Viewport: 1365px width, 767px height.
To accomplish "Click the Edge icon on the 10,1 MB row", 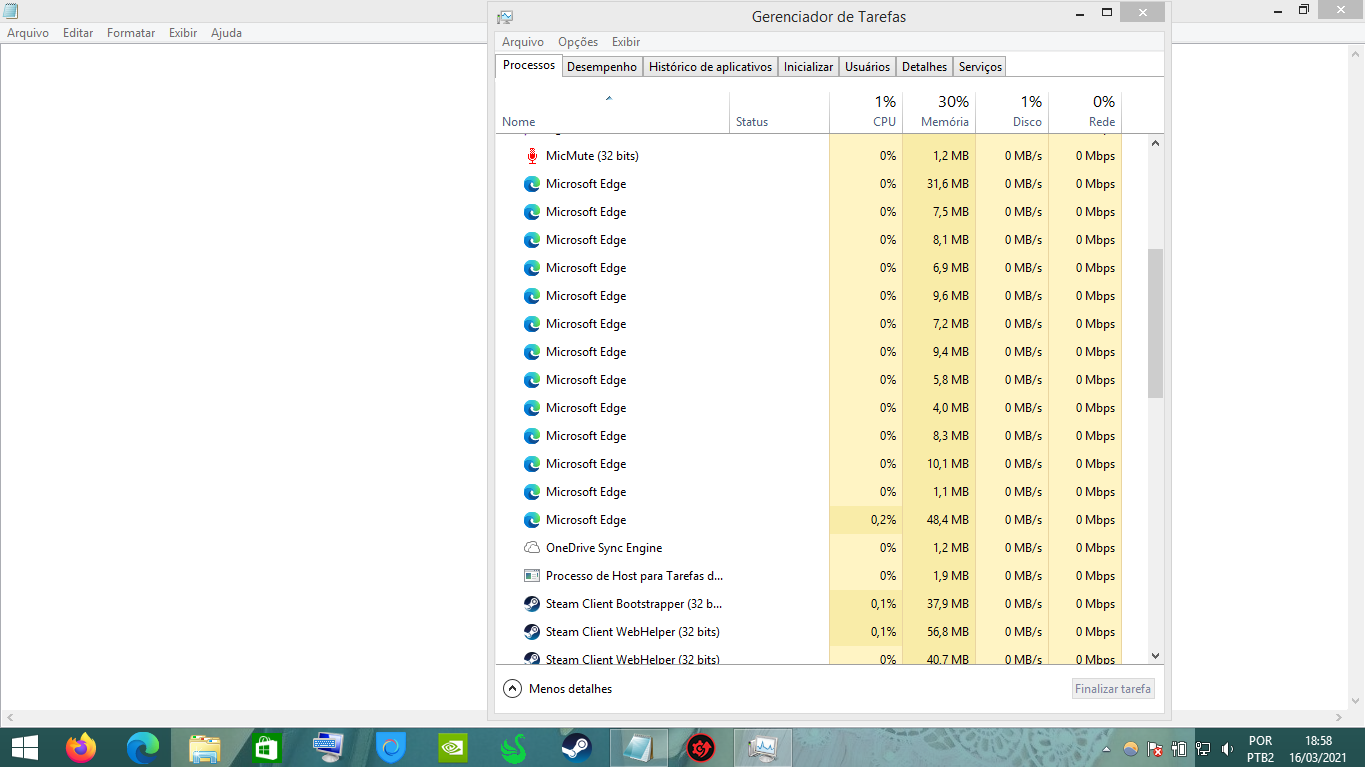I will (532, 464).
